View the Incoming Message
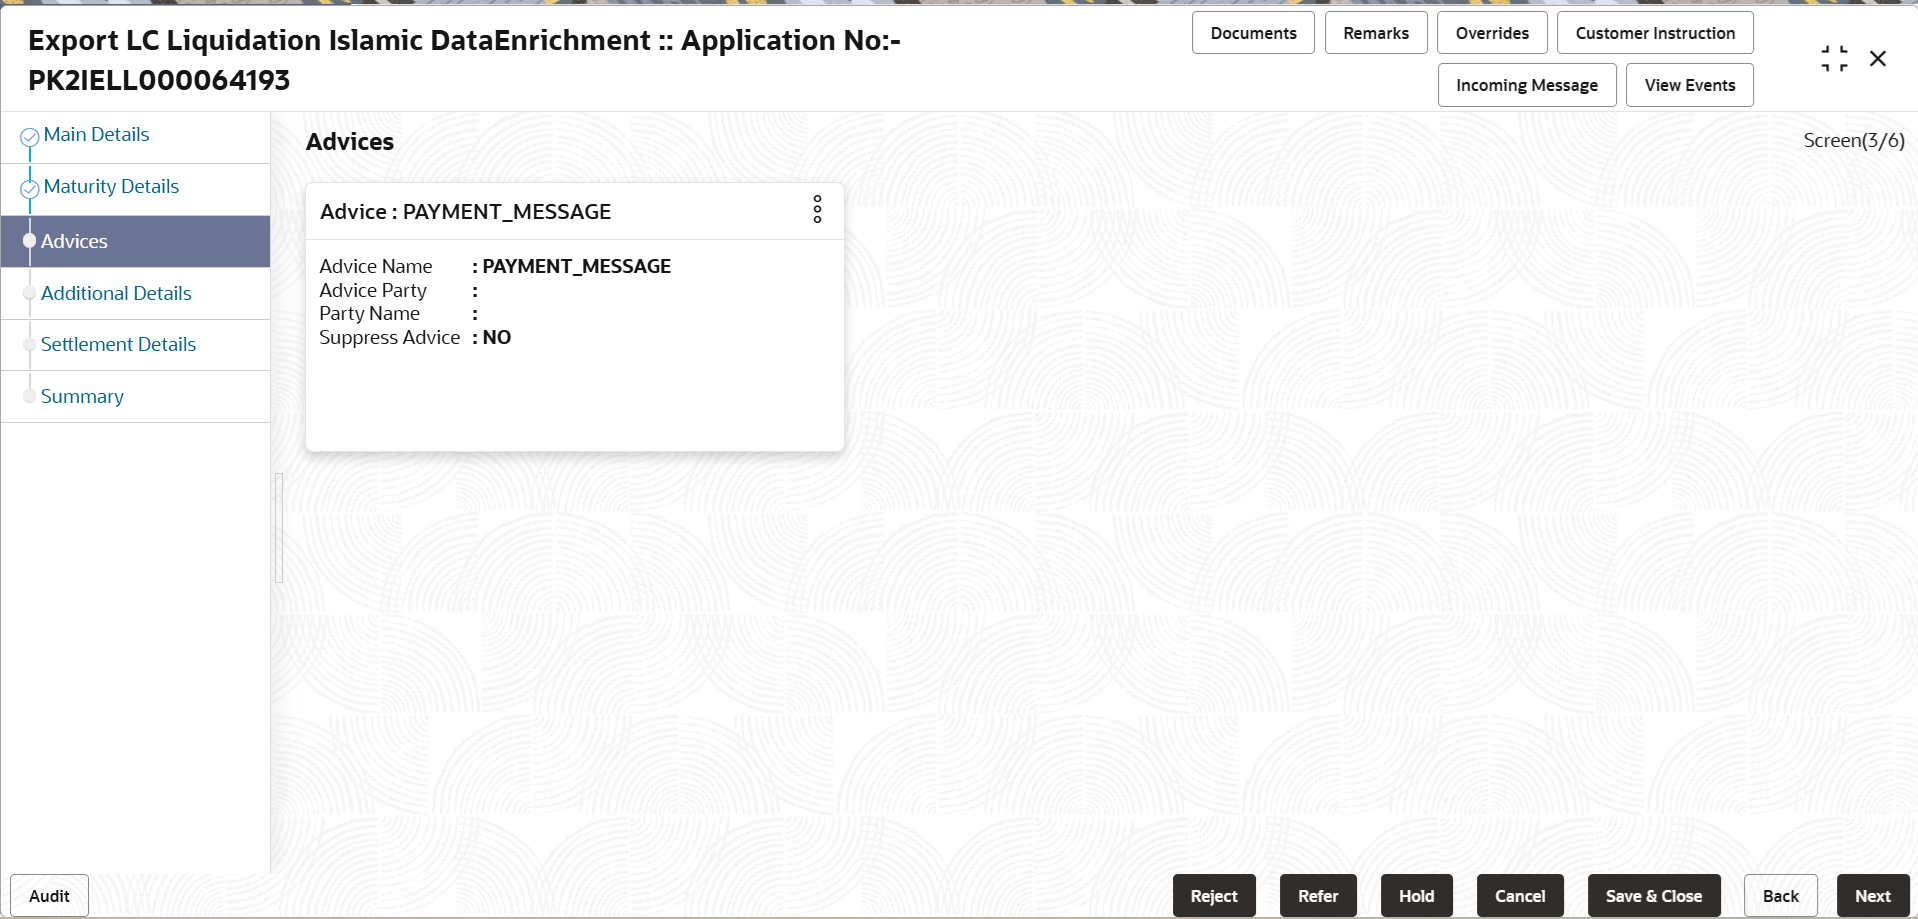Image resolution: width=1918 pixels, height=919 pixels. (1527, 85)
